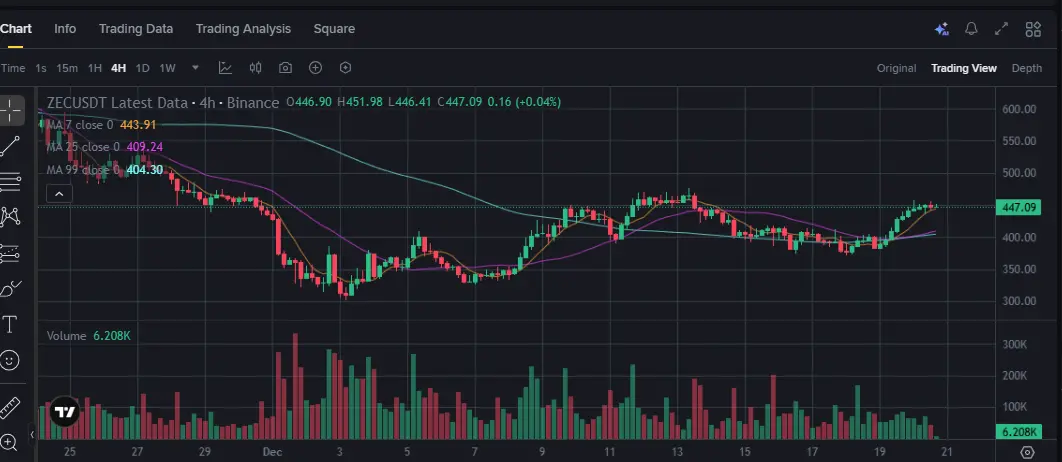Screen dimensions: 1062x462
Task: Change candlestick chart style icon
Action: point(255,68)
